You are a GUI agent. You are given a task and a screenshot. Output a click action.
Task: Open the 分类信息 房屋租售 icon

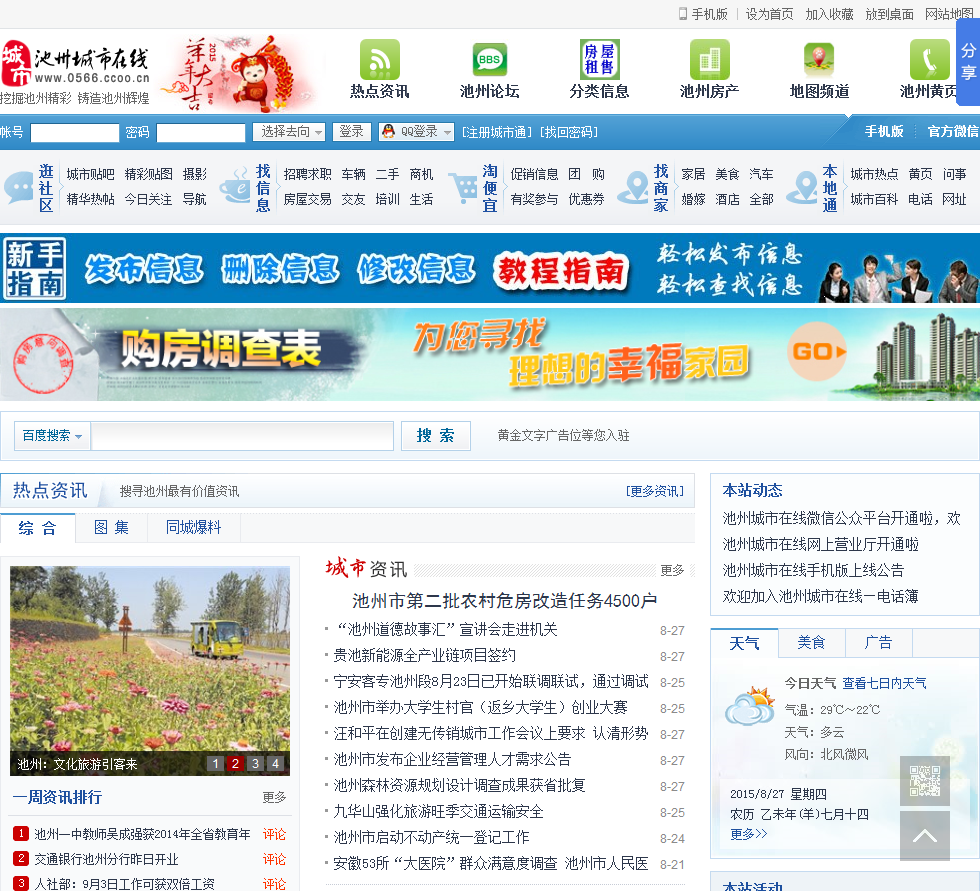tap(599, 59)
